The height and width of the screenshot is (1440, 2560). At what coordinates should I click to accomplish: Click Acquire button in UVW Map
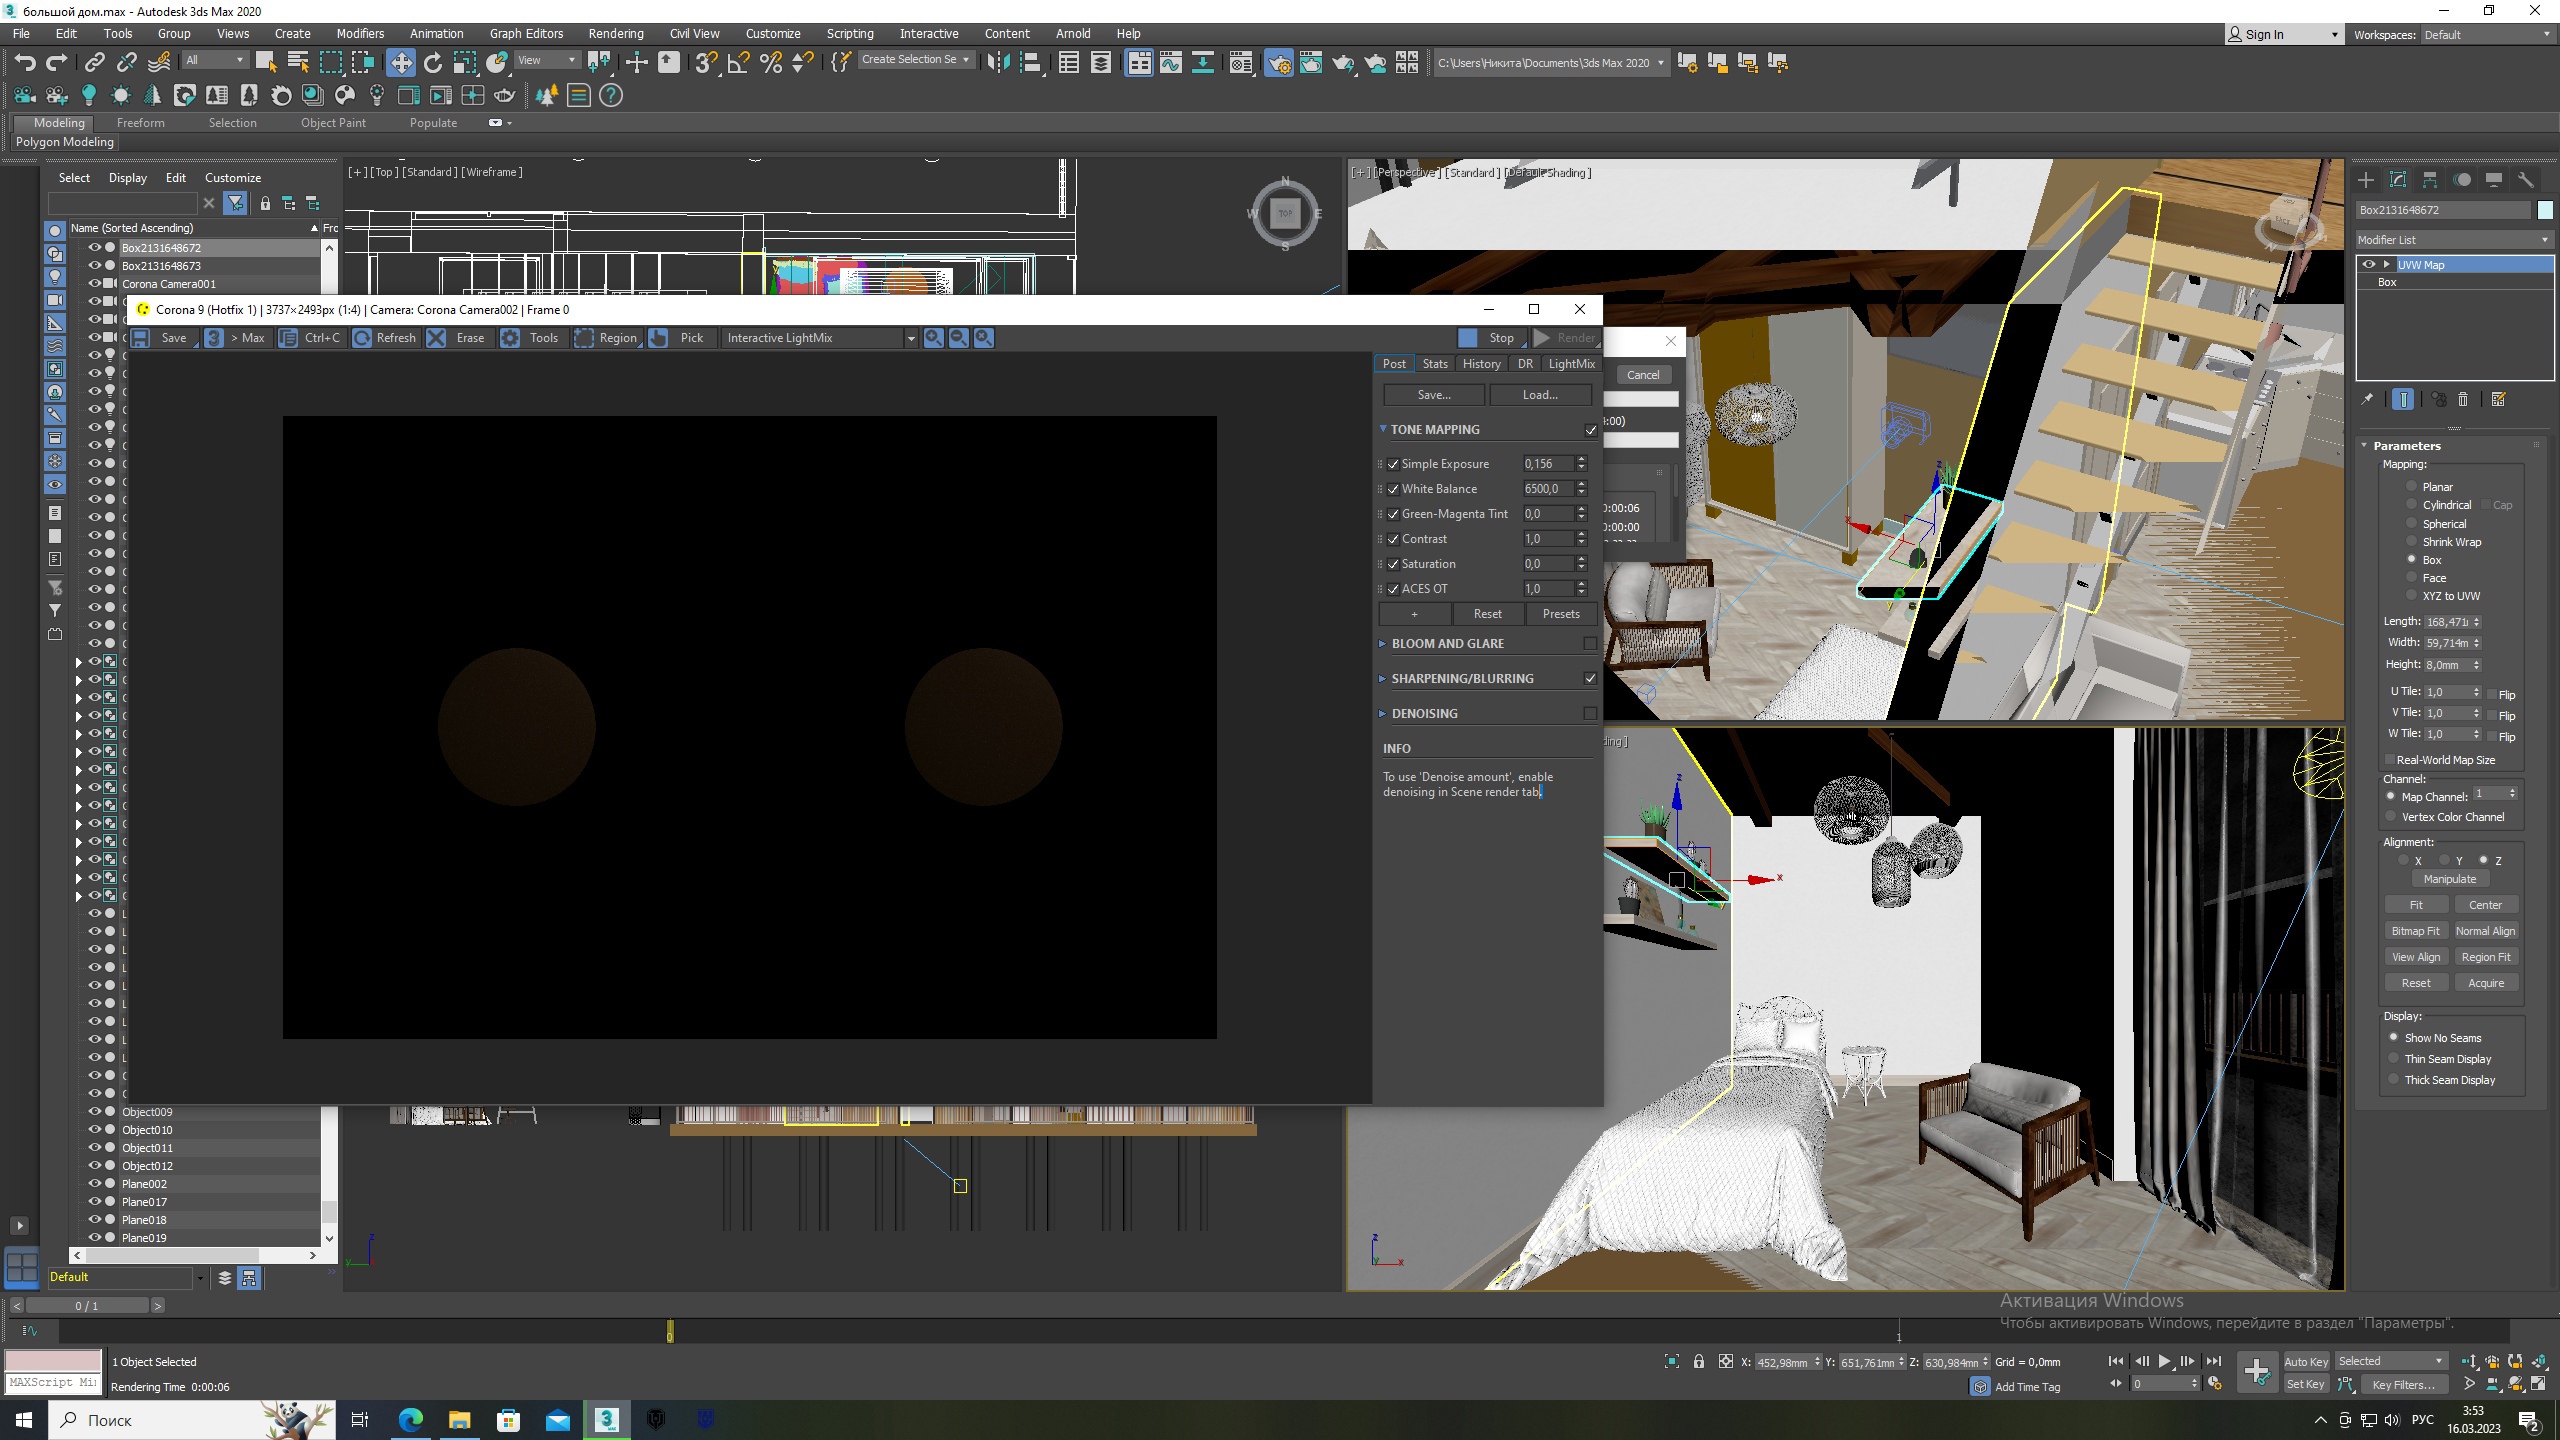(x=2486, y=983)
